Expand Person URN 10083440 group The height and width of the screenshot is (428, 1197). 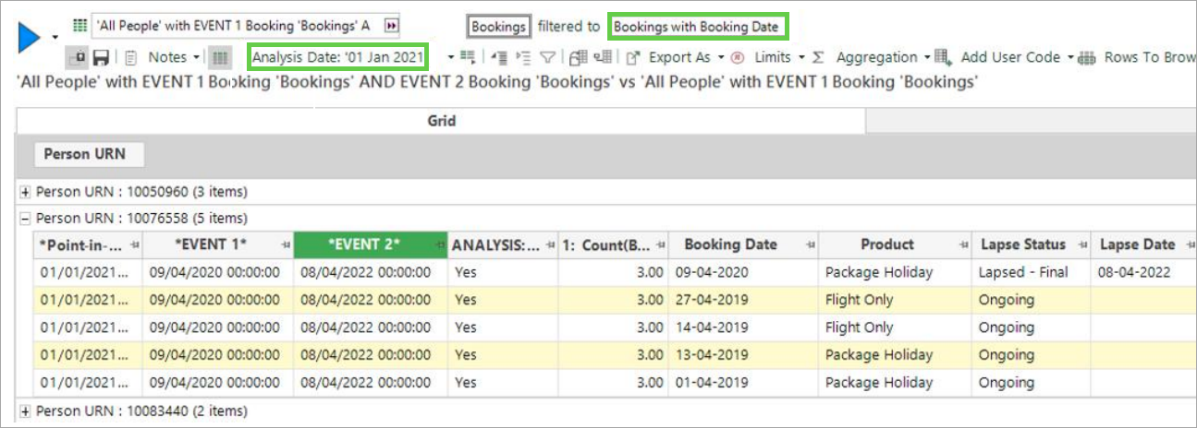(25, 411)
